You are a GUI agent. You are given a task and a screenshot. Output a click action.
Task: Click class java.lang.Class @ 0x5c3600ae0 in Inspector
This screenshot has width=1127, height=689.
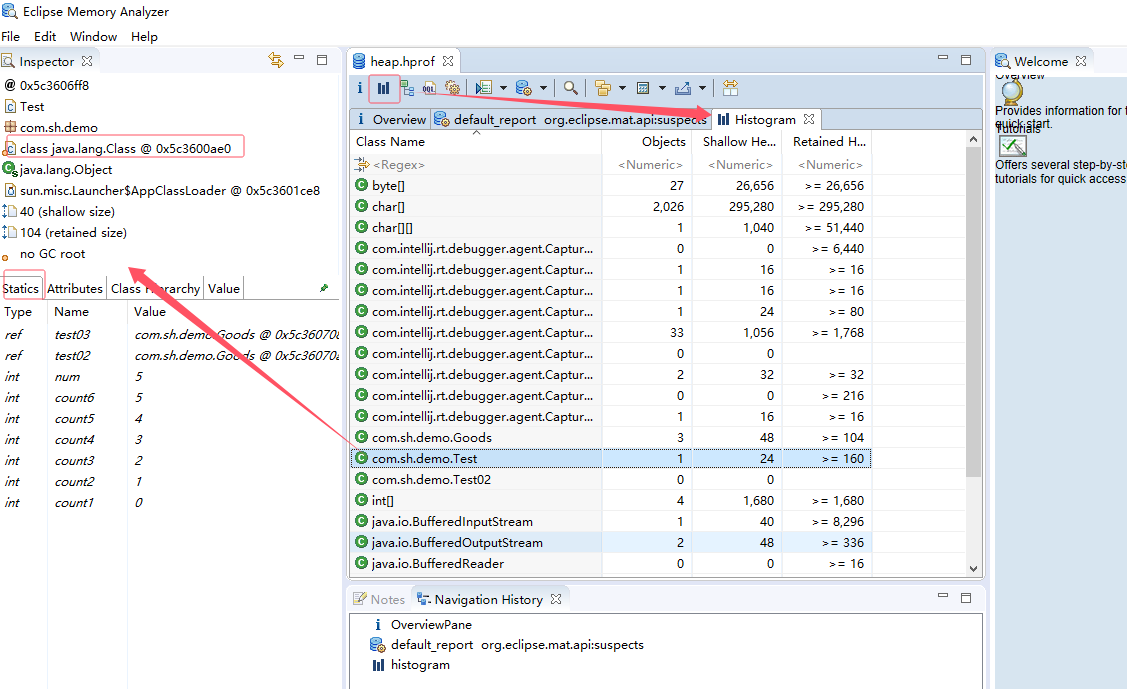coord(125,148)
